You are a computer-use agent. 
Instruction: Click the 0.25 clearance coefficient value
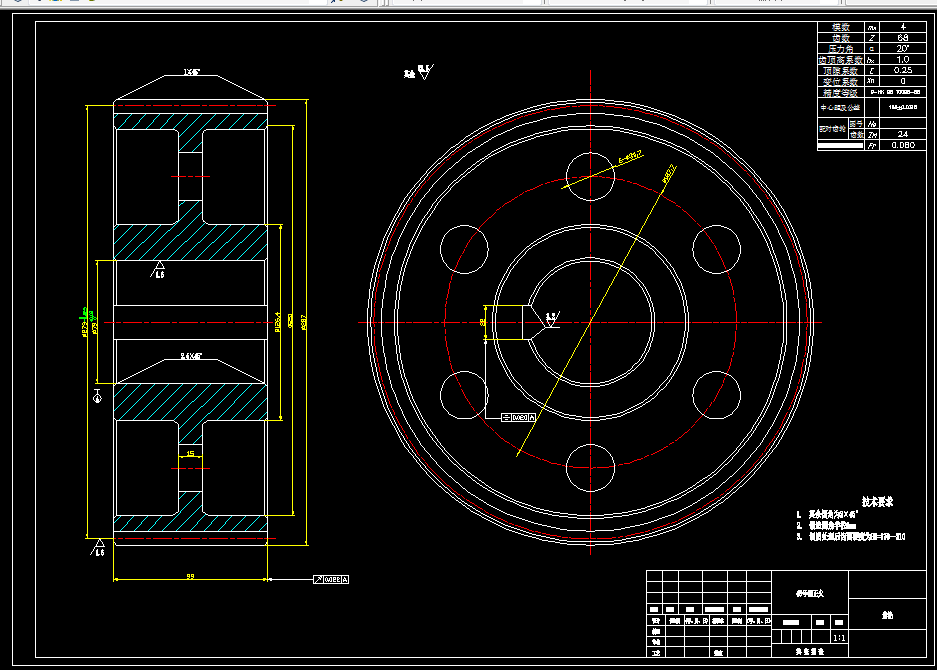click(903, 71)
